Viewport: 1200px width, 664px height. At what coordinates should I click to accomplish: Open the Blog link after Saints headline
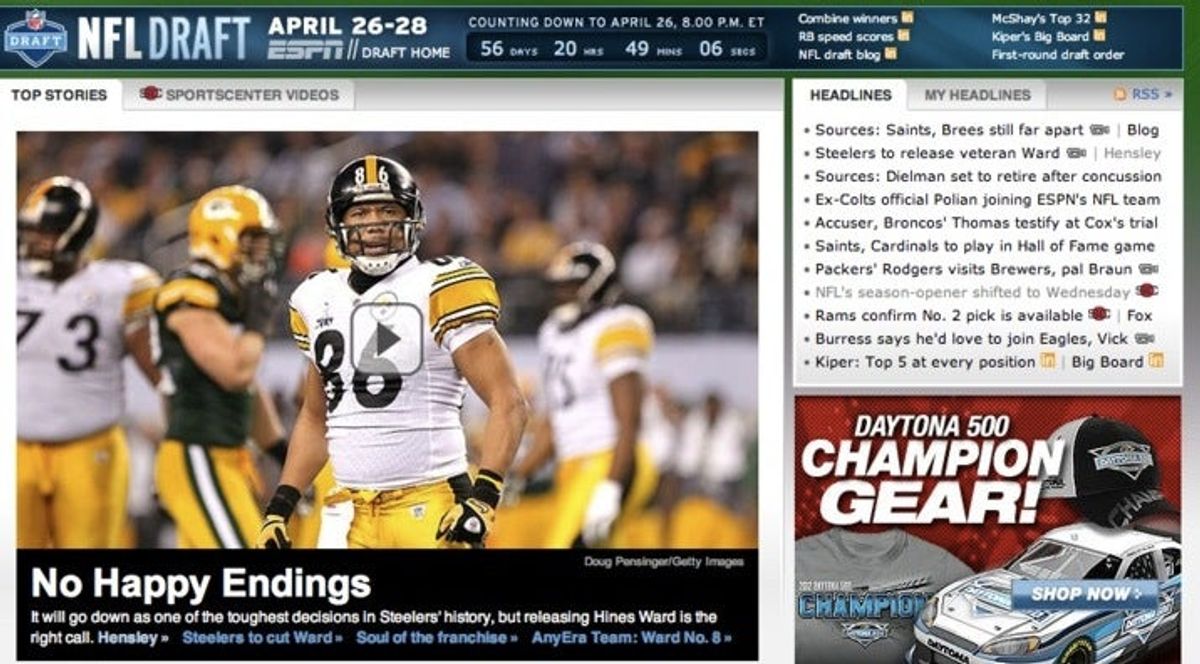click(1143, 130)
